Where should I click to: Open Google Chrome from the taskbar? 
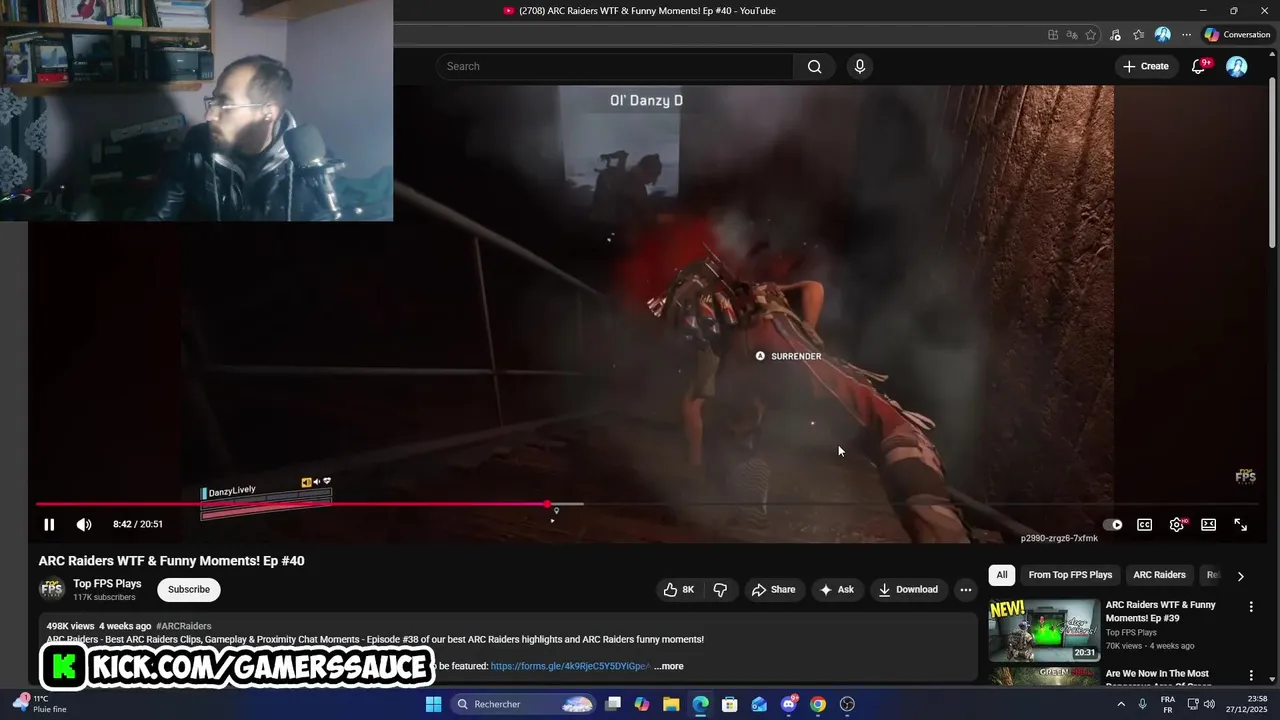pos(818,704)
